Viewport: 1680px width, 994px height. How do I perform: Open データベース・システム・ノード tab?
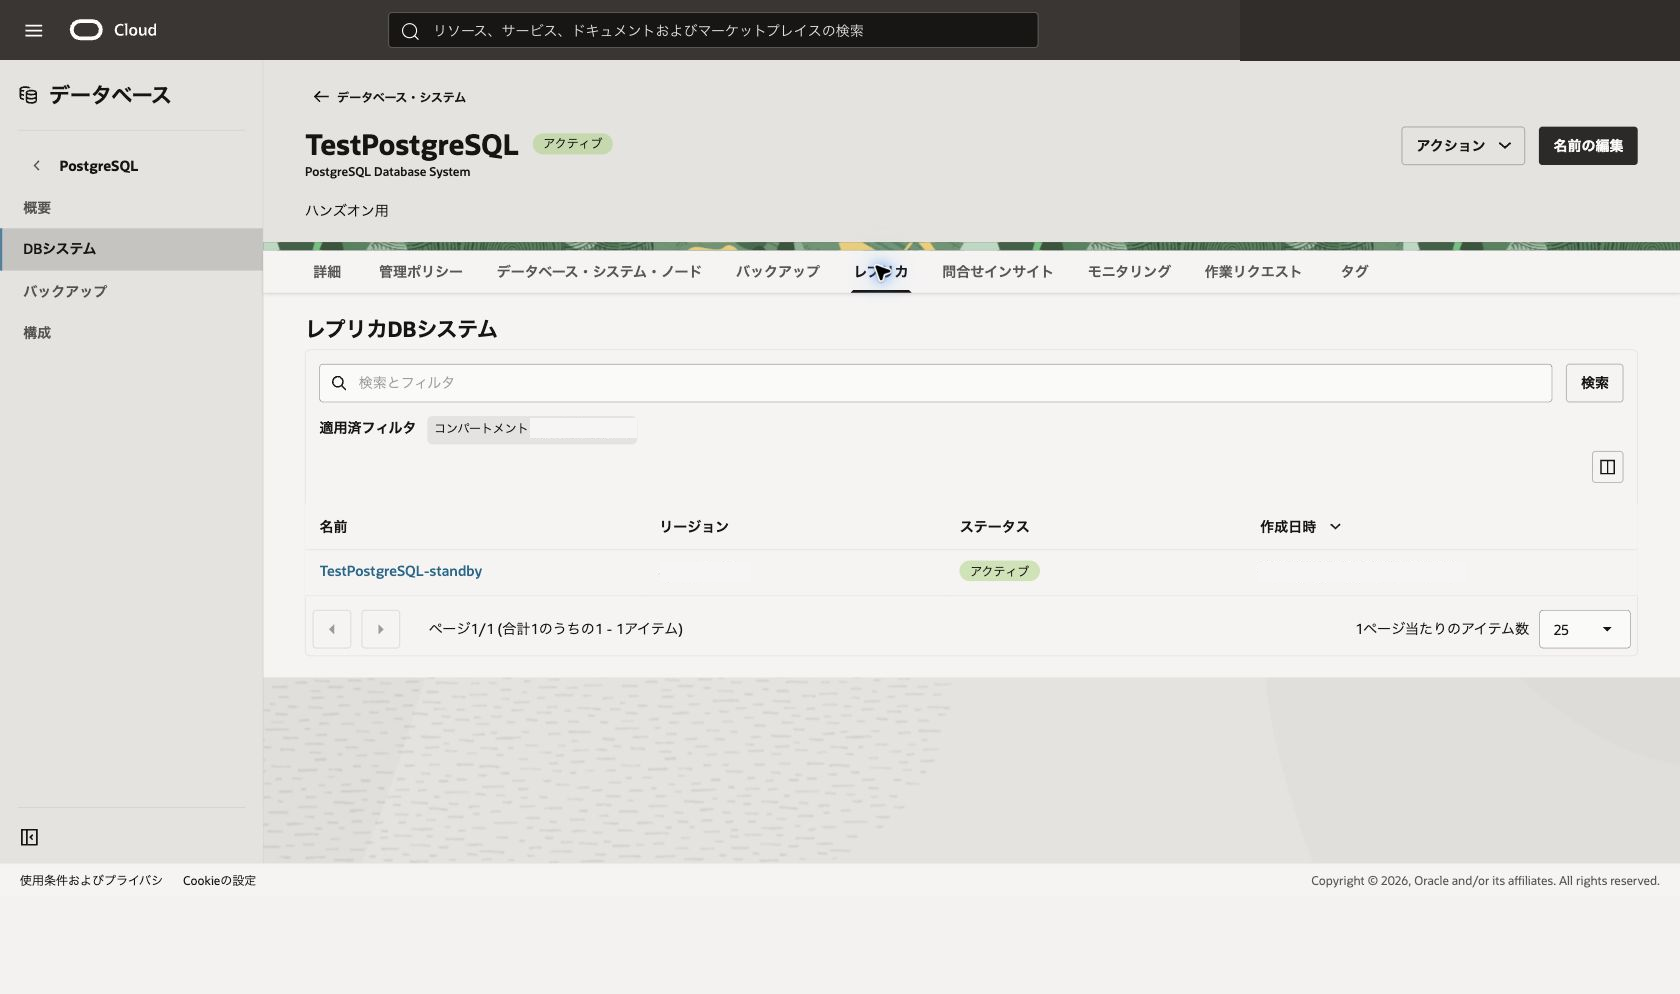point(599,272)
